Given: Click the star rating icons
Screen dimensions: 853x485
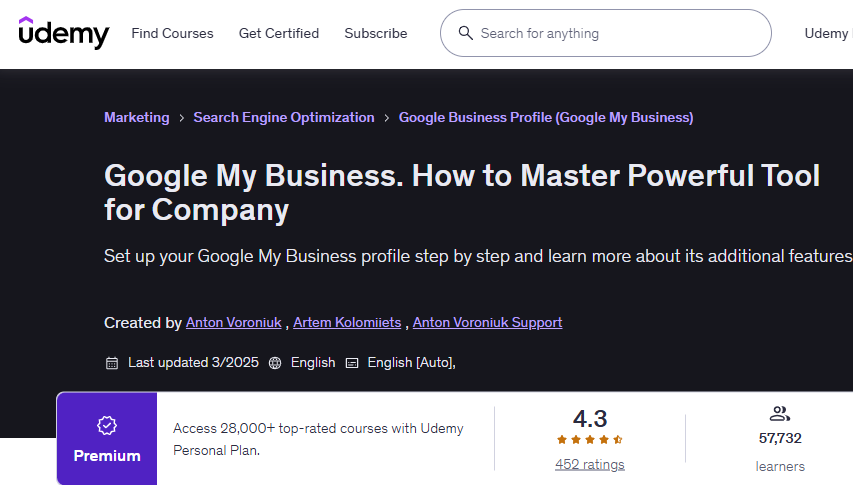Looking at the screenshot, I should click(590, 439).
